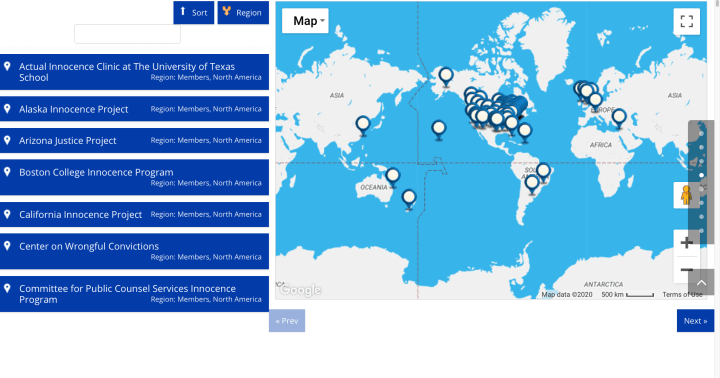Viewport: 720px width, 378px height.
Task: Zoom out on the map
Action: pos(686,270)
